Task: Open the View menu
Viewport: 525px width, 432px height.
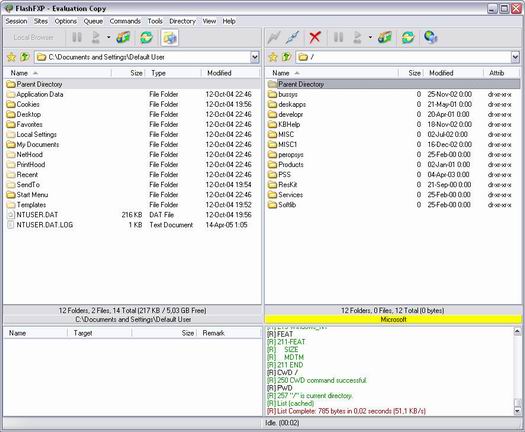Action: [x=209, y=21]
